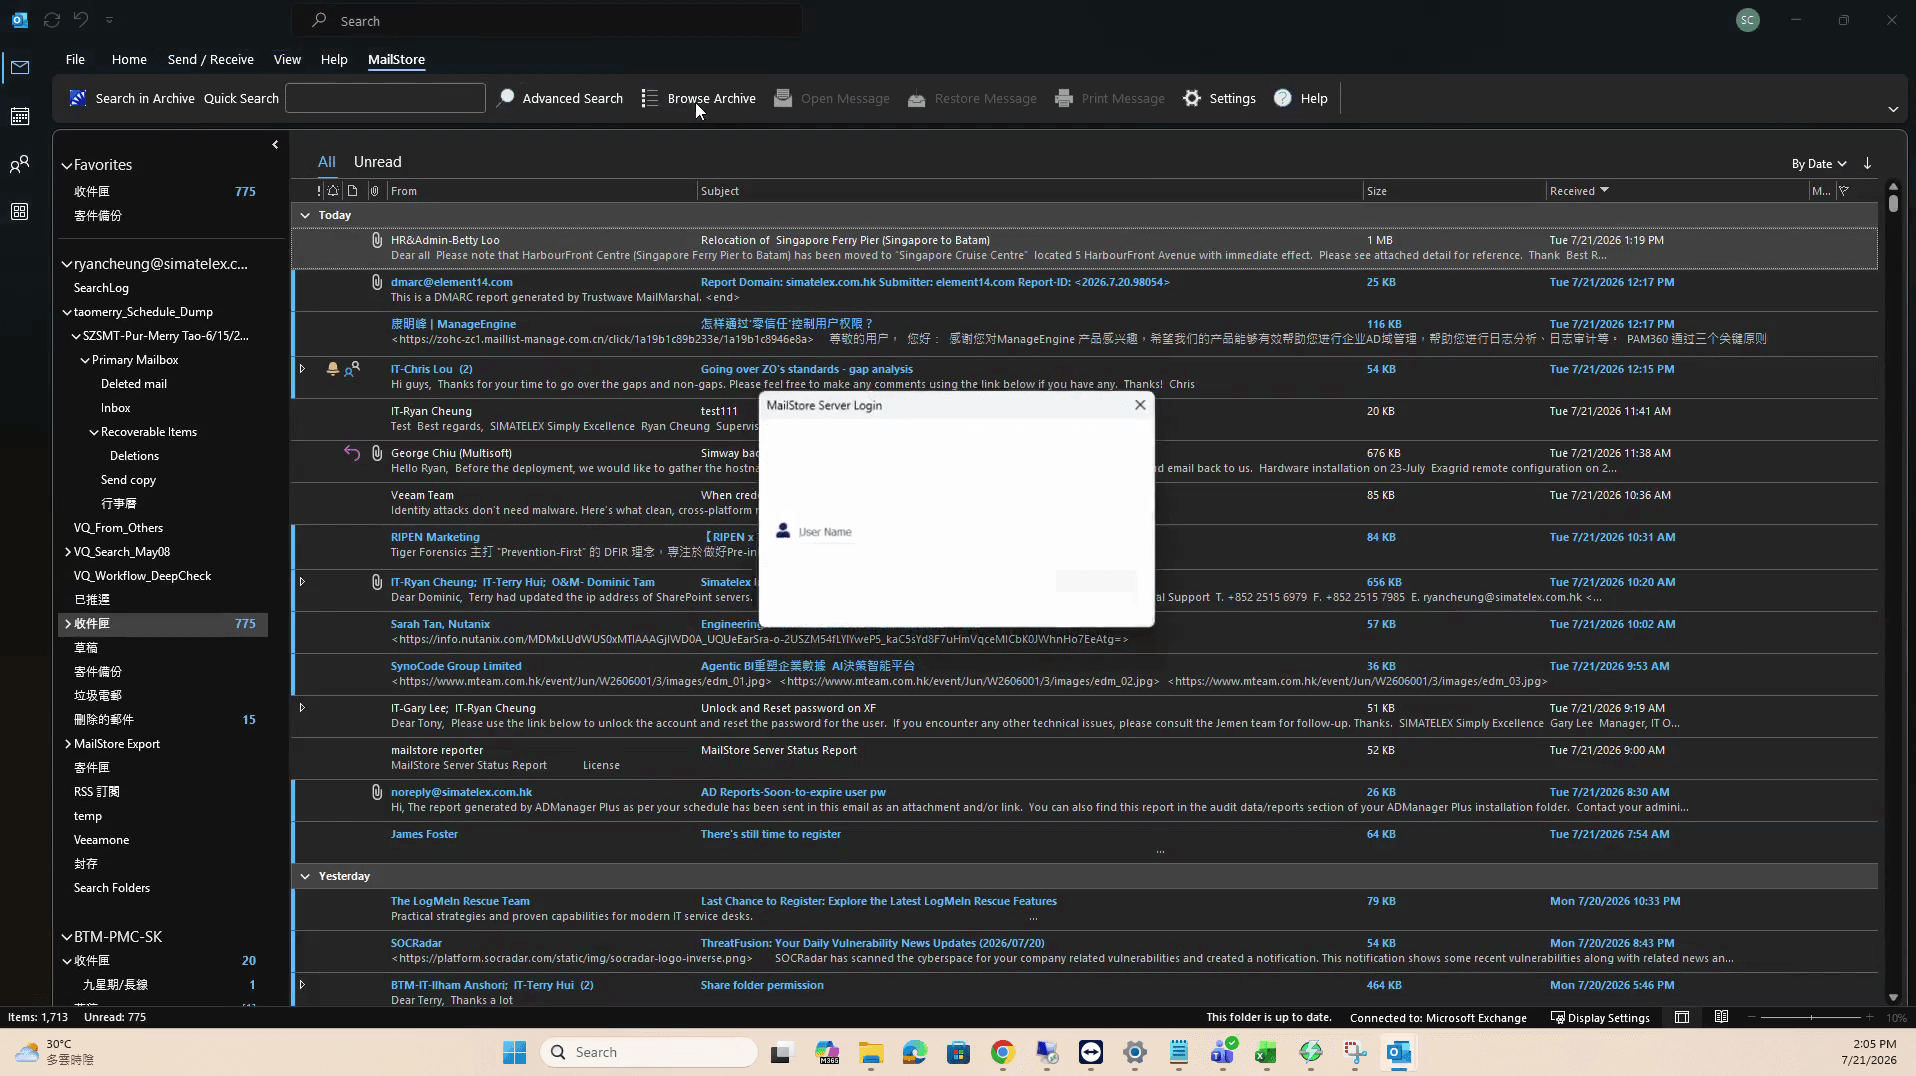Open Excel from taskbar
1916x1076 pixels.
pyautogui.click(x=1267, y=1052)
